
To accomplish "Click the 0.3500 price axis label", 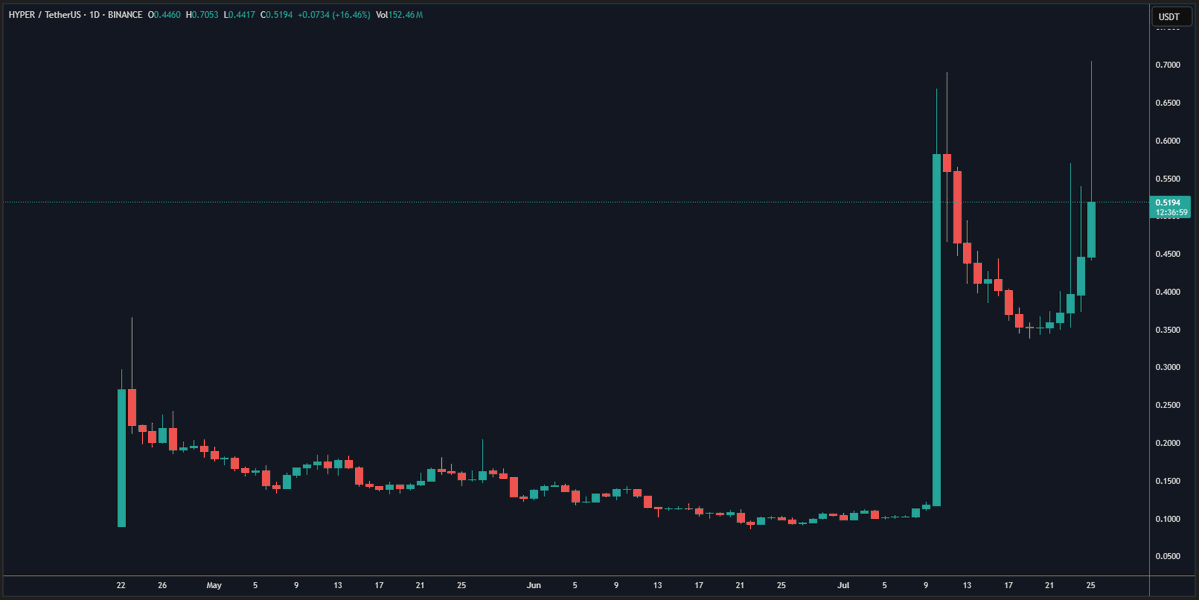I will (1169, 330).
